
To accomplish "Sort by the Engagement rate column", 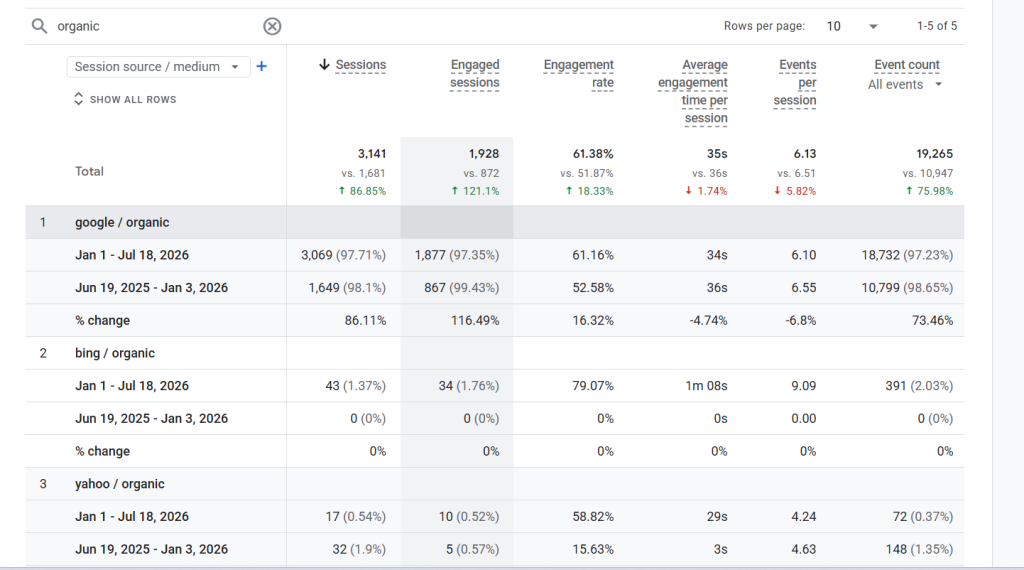I will click(x=579, y=74).
